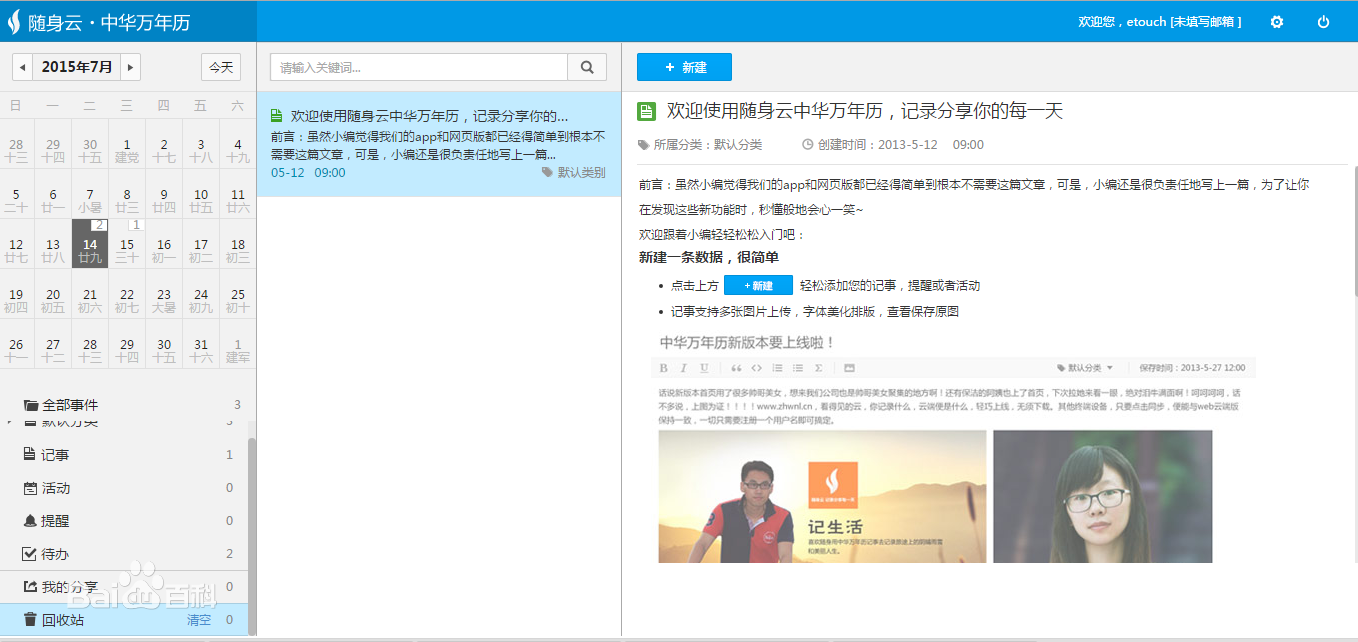This screenshot has width=1358, height=642.
Task: Click the search magnifier button
Action: (x=587, y=68)
